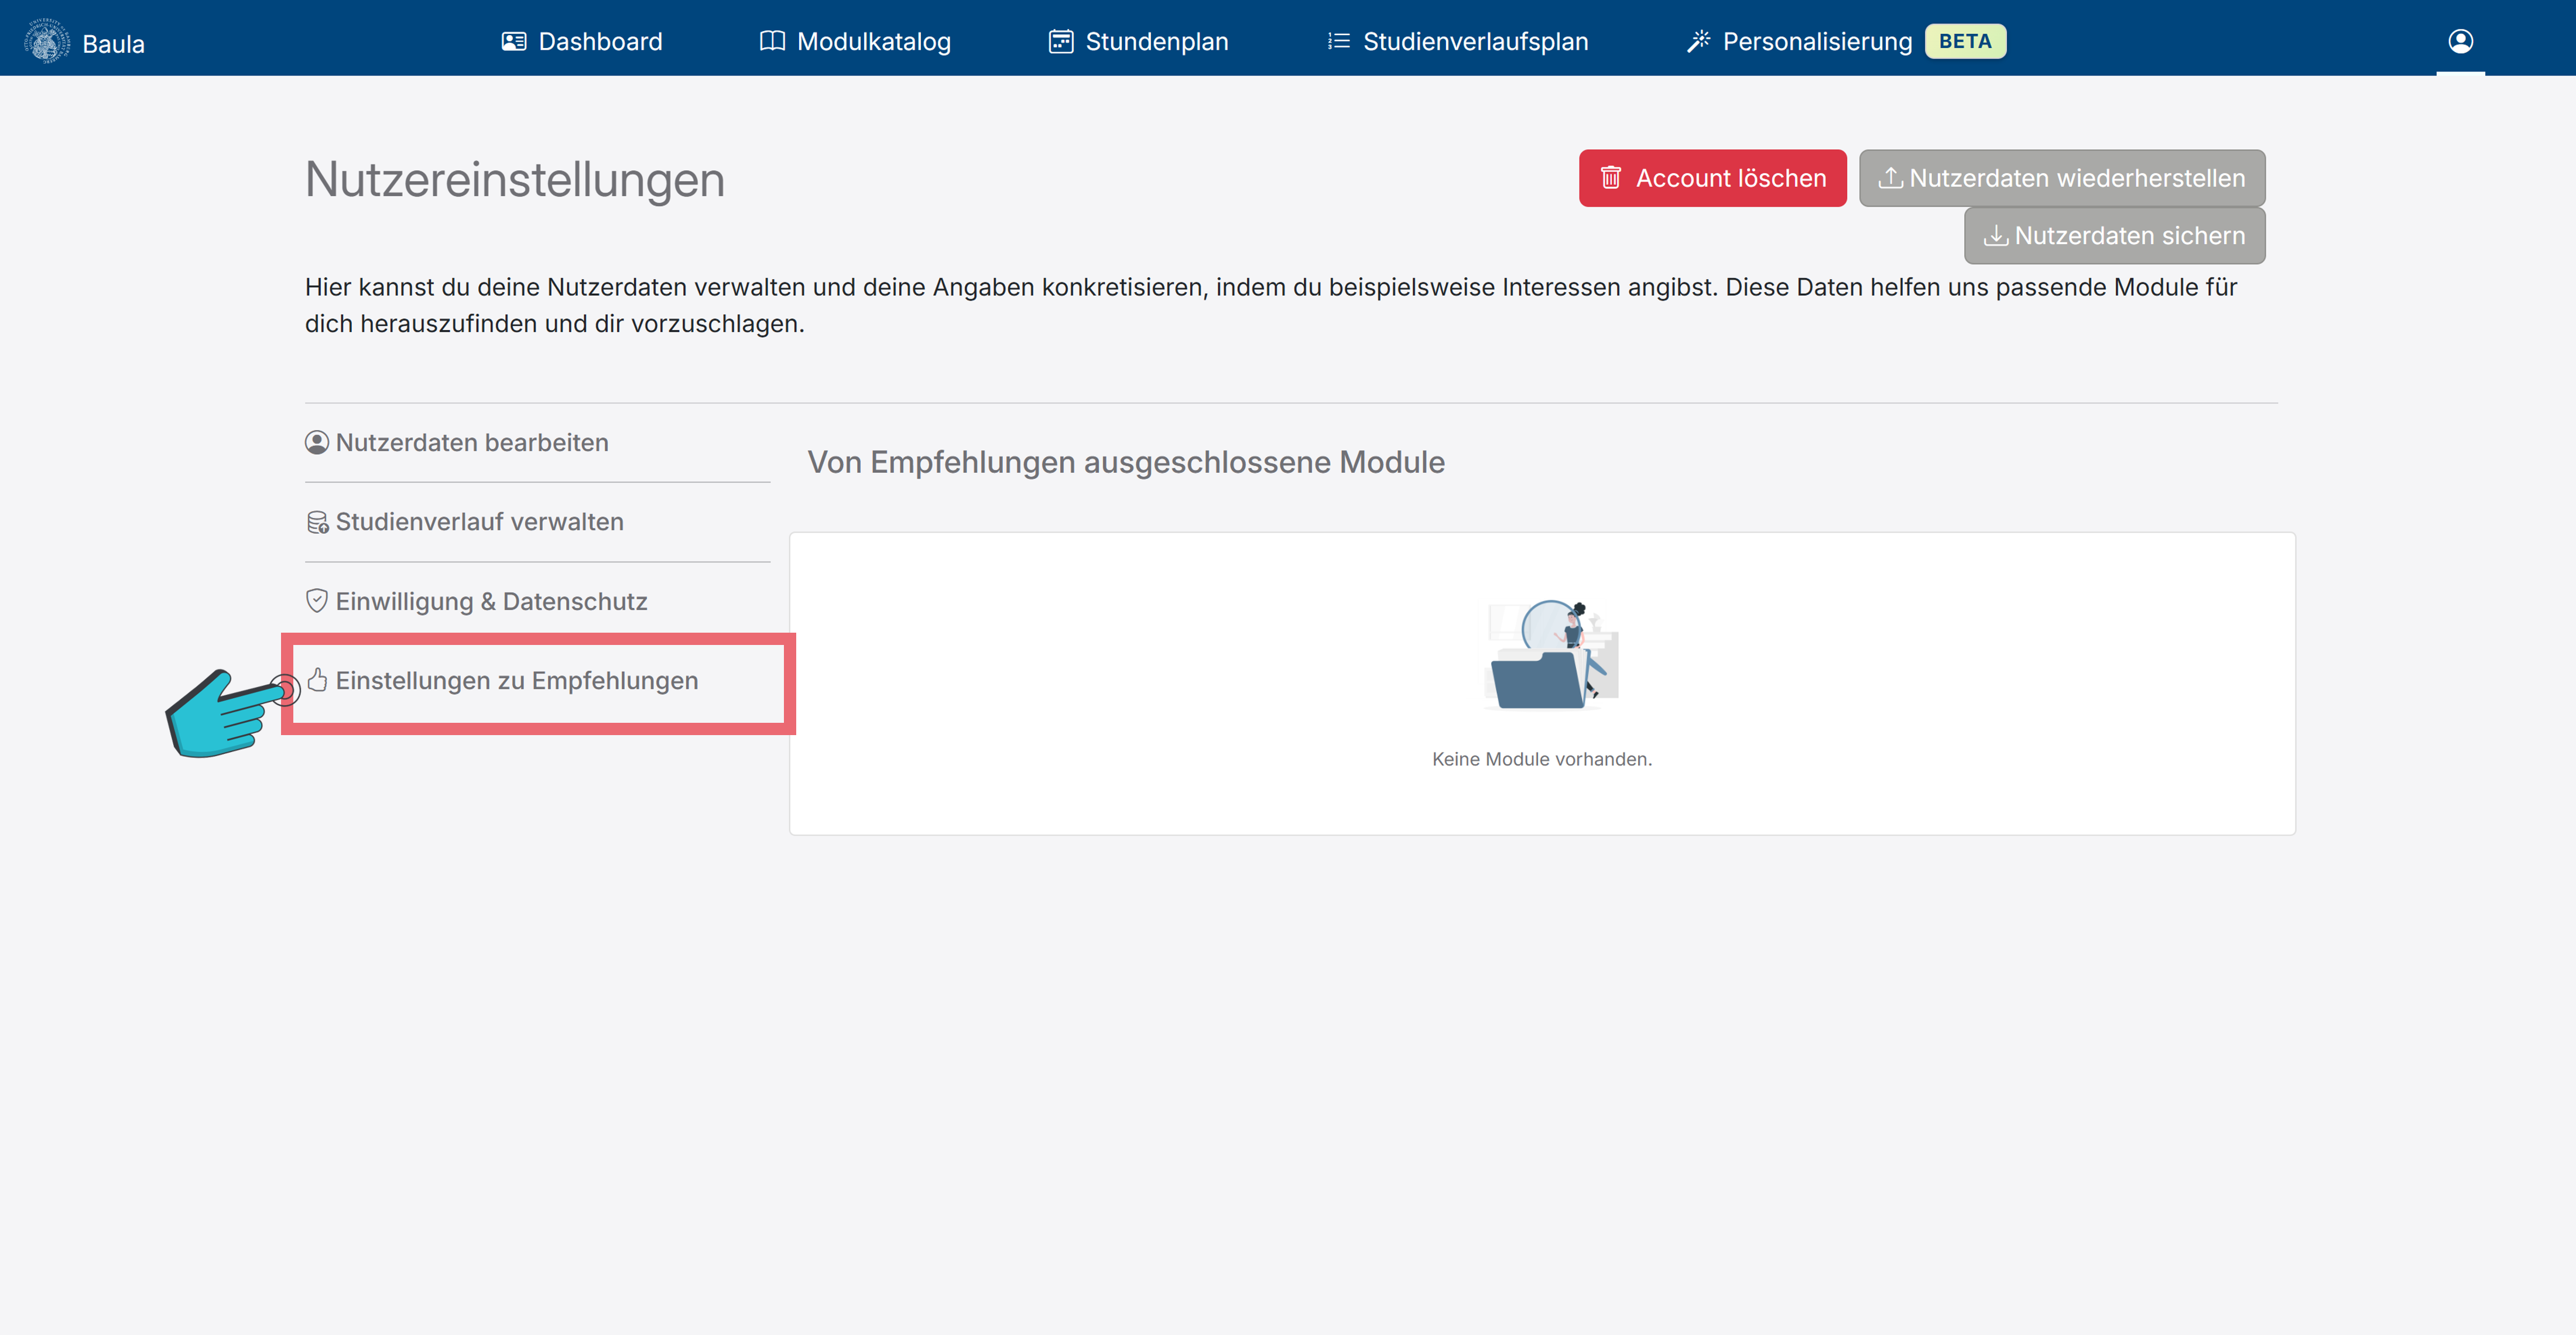Image resolution: width=2576 pixels, height=1335 pixels.
Task: Click the person icon beside Nutzerdaten bearbeiten
Action: point(317,442)
